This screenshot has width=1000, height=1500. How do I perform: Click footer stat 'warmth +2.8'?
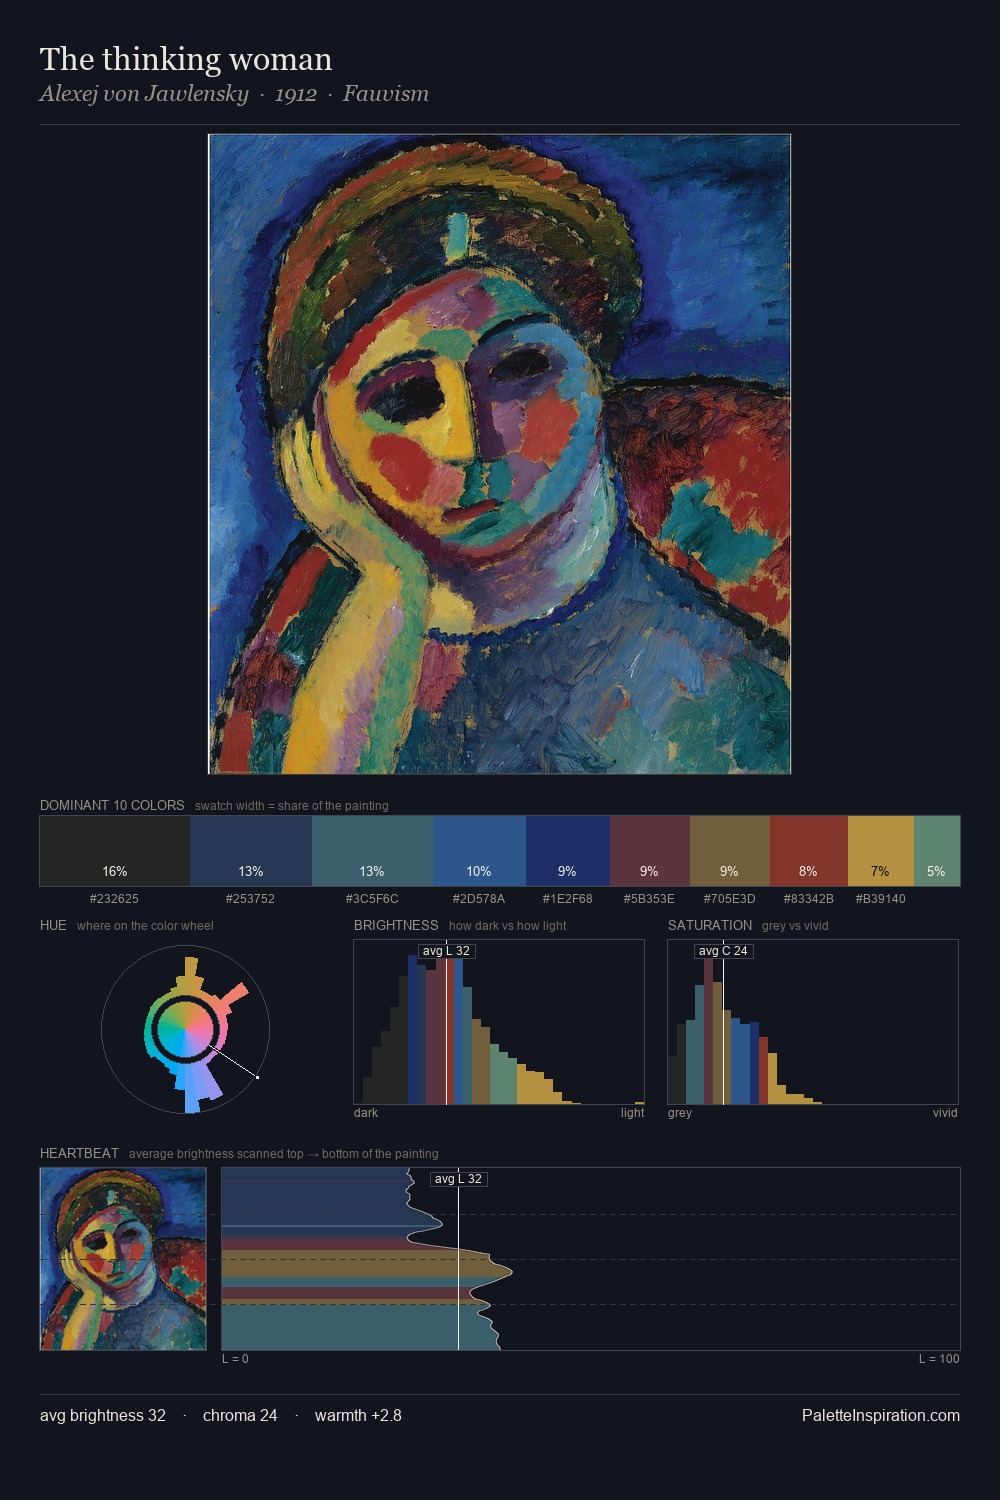point(358,1416)
